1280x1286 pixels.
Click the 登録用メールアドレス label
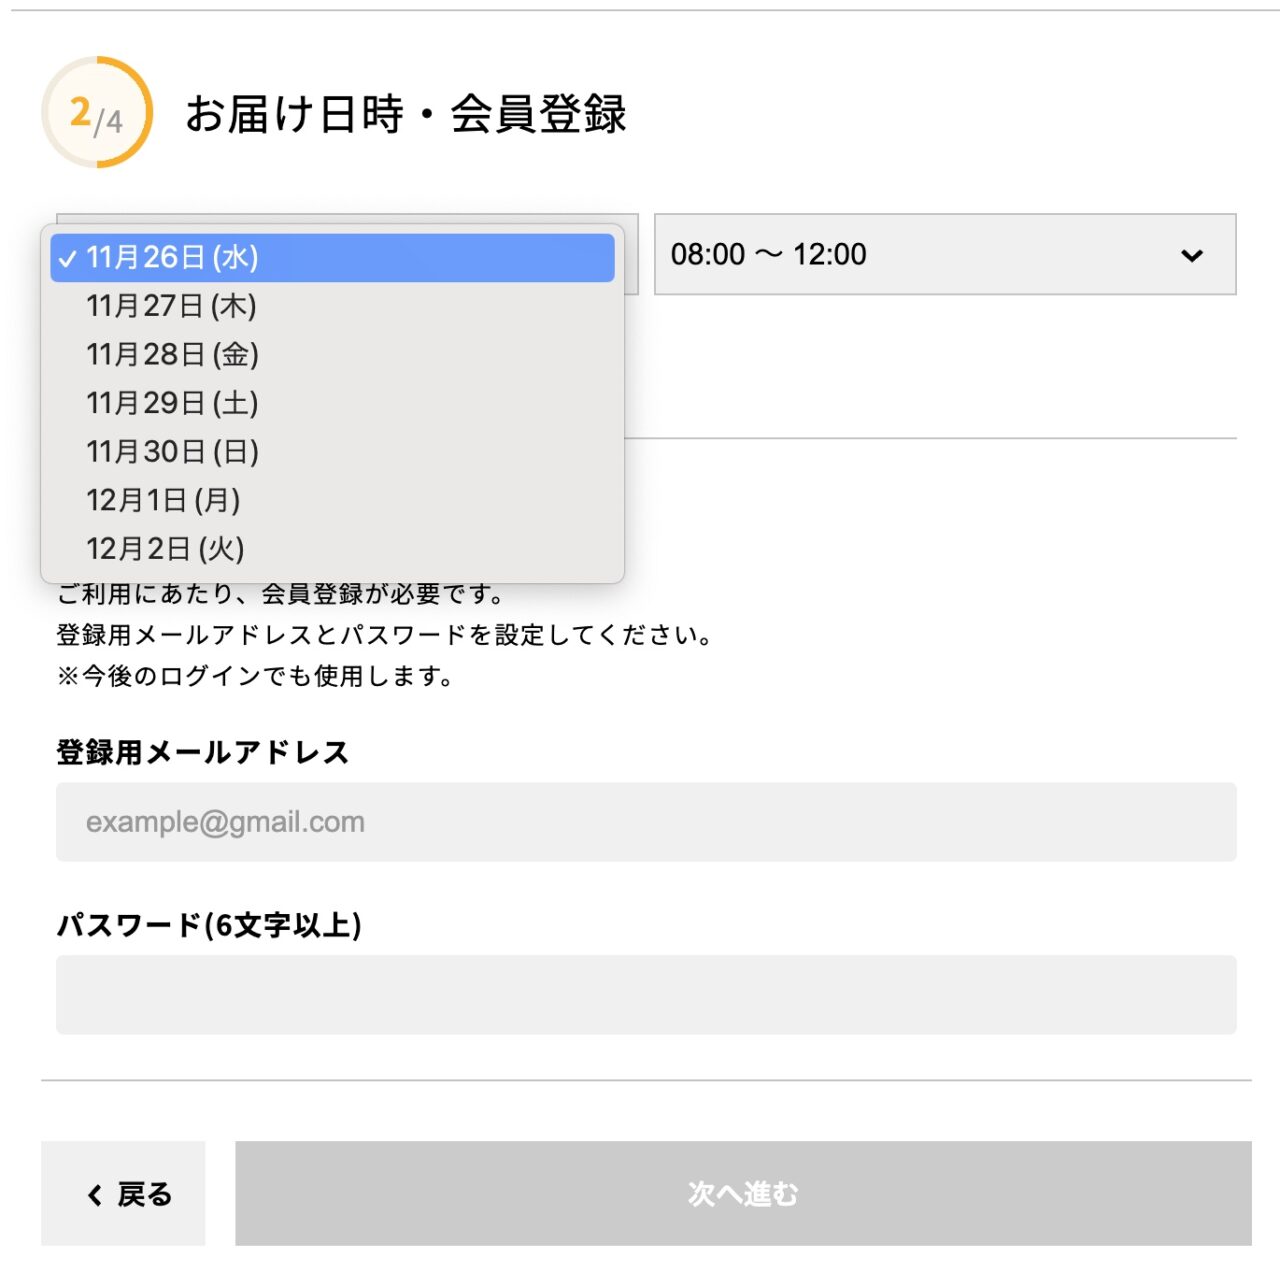coord(202,752)
